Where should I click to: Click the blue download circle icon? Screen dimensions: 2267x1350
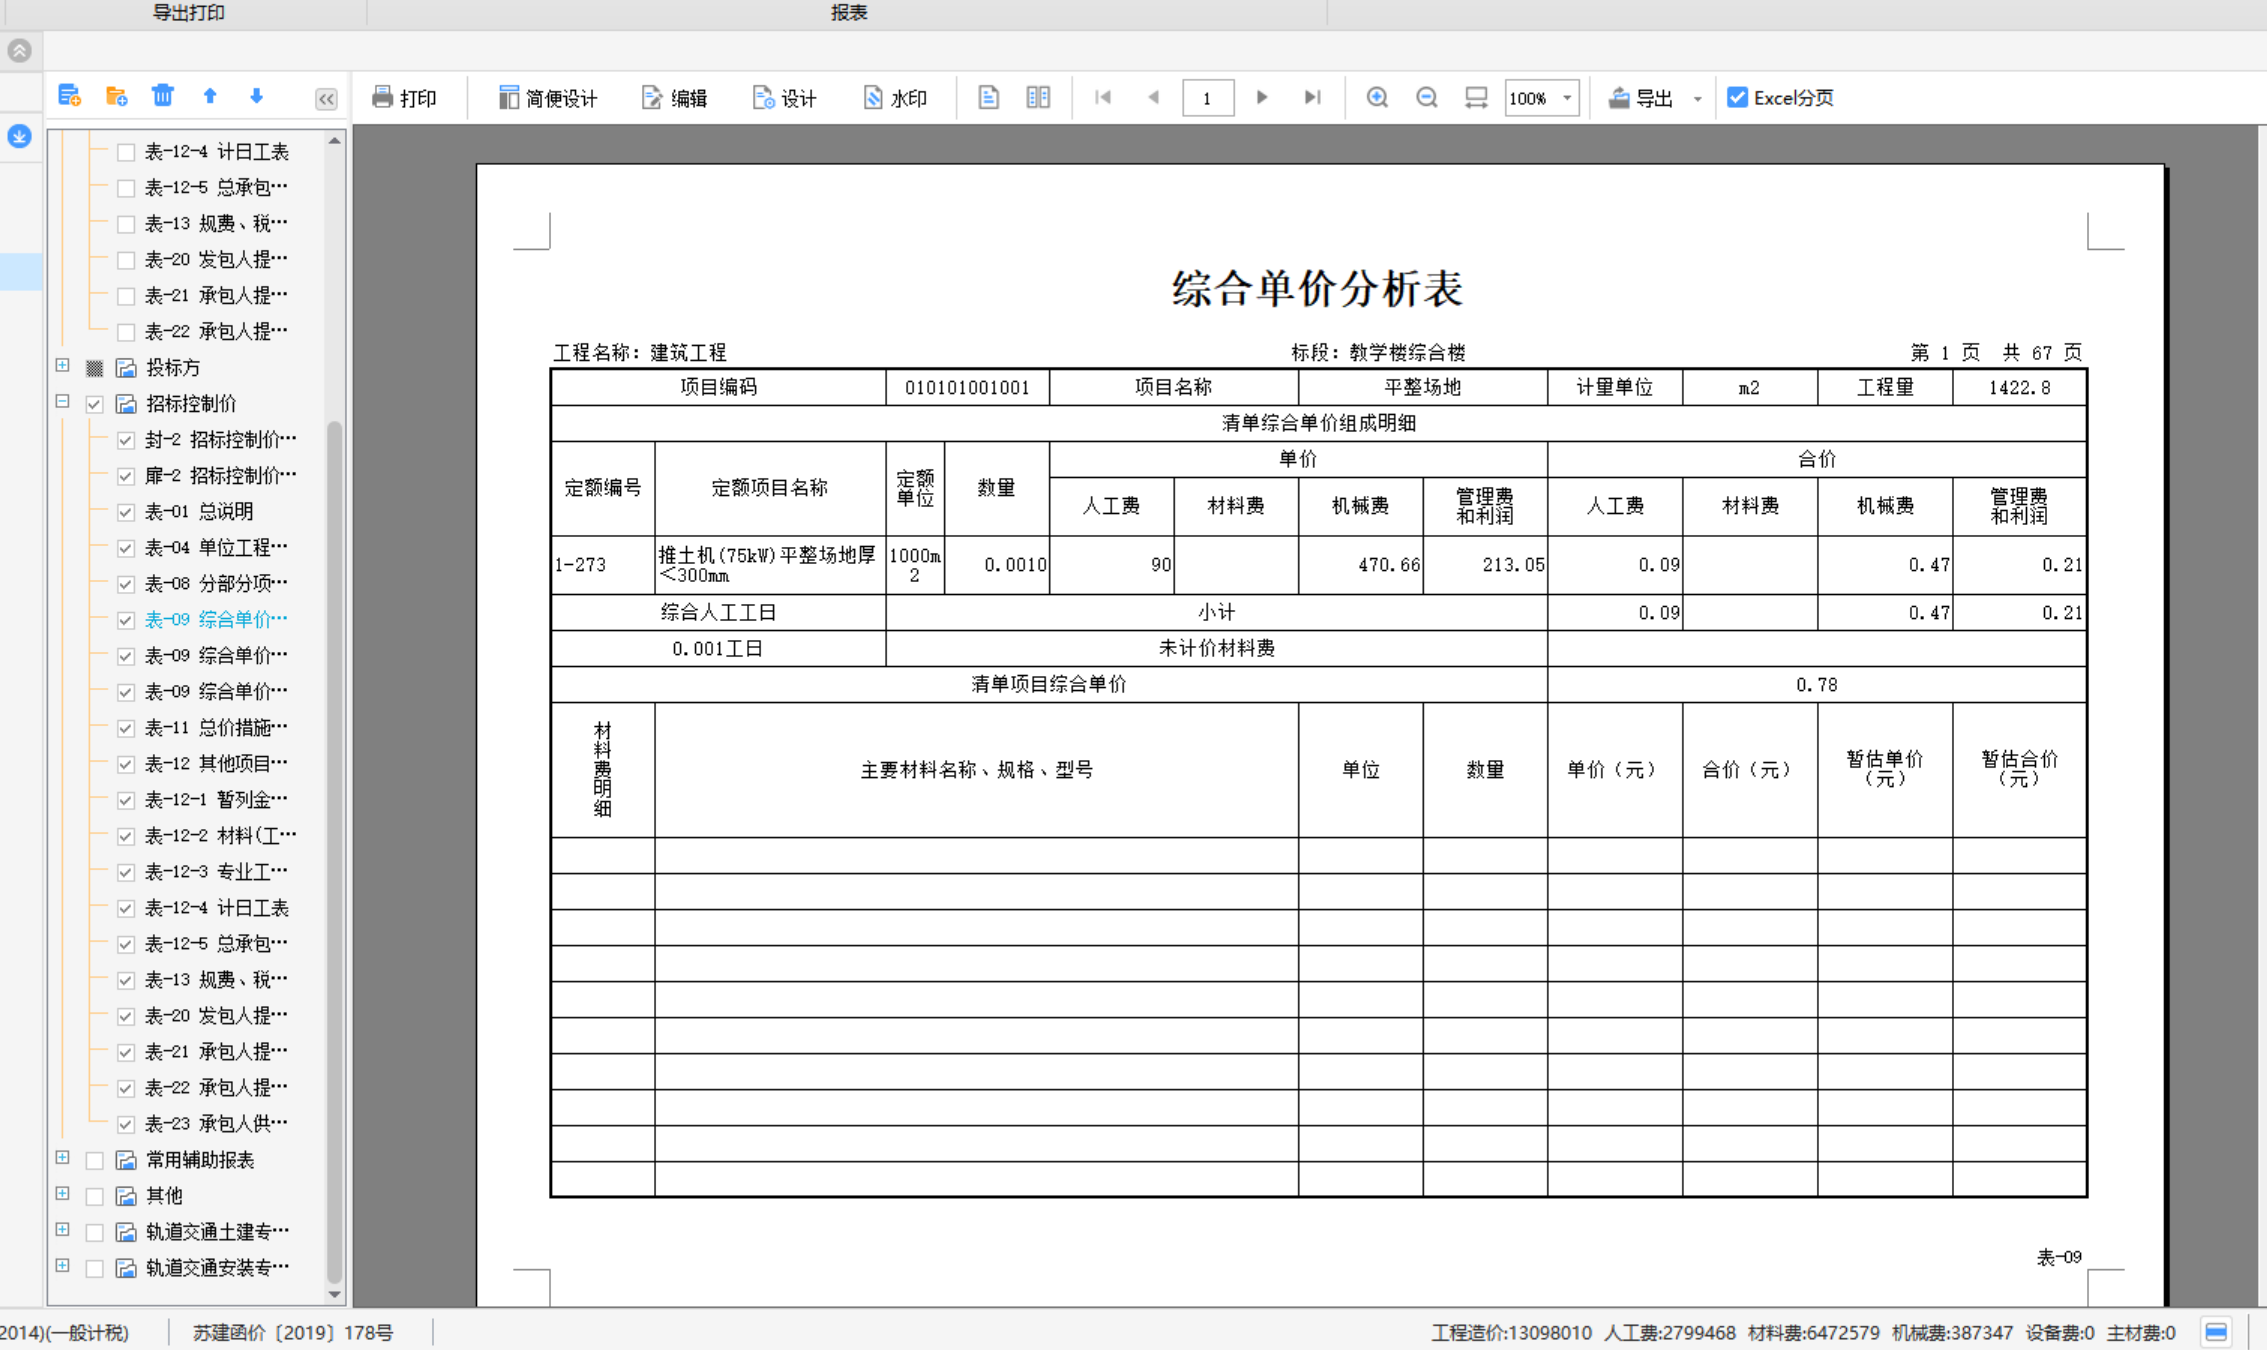19,136
